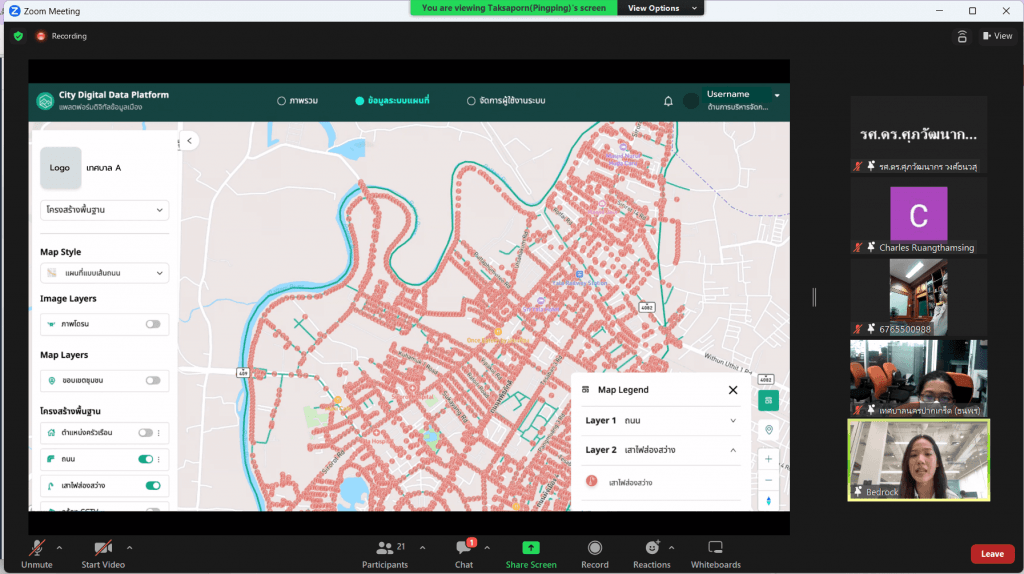Unmute the microphone in Zoom
The width and height of the screenshot is (1024, 574).
(37, 554)
